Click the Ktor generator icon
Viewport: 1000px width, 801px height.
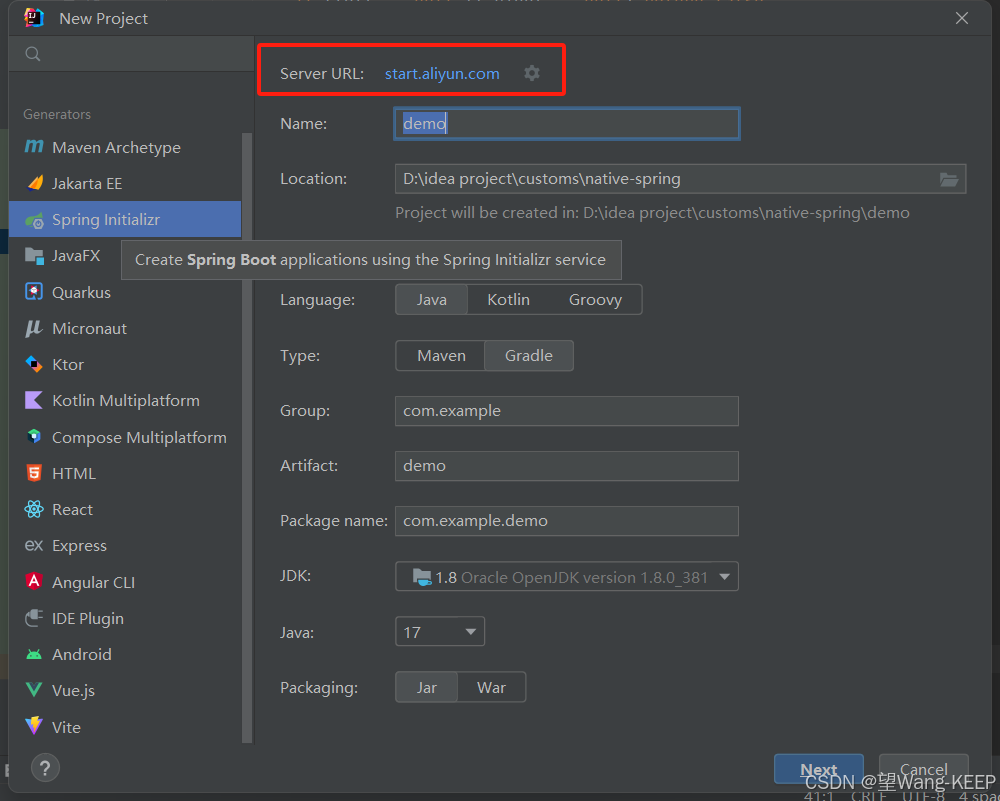click(x=34, y=364)
